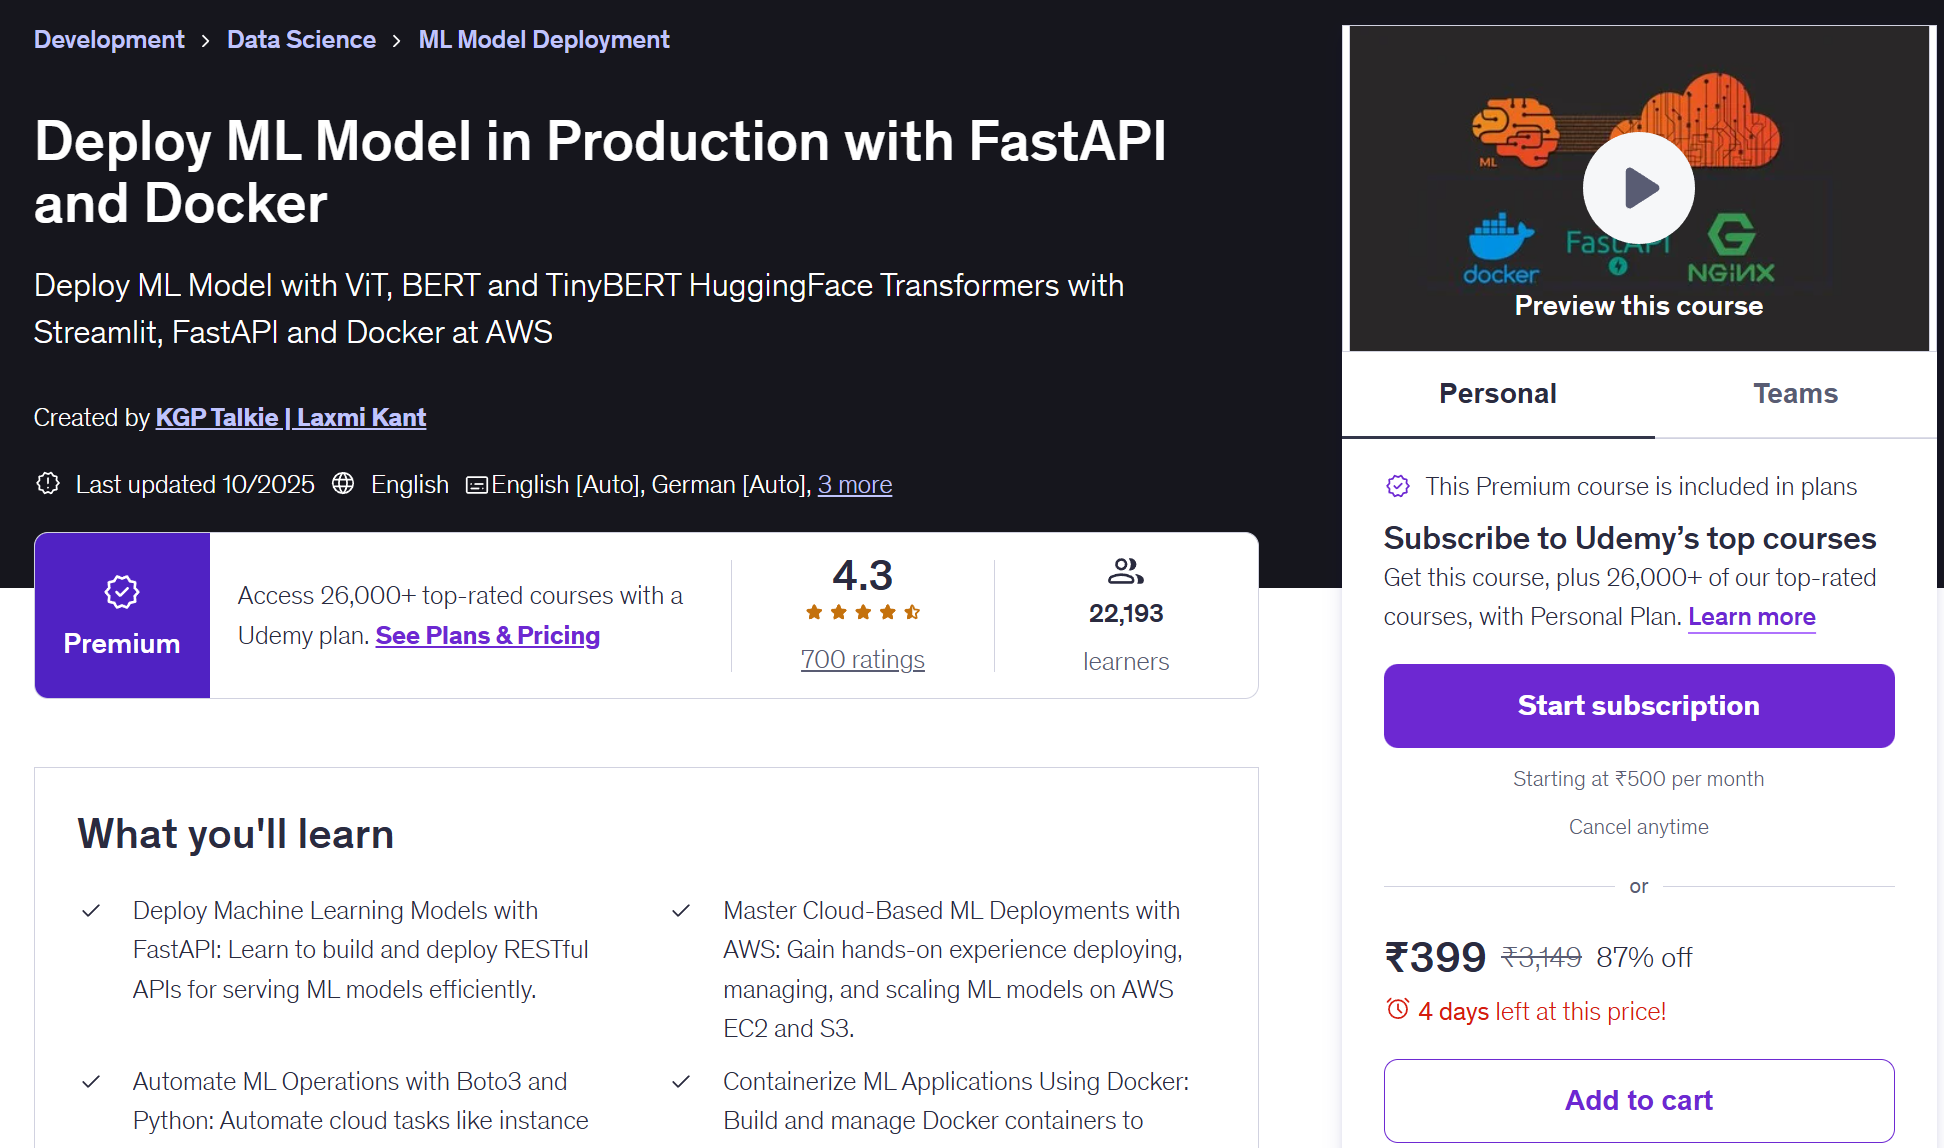Click the Start subscription button
The width and height of the screenshot is (1944, 1148).
(1637, 705)
